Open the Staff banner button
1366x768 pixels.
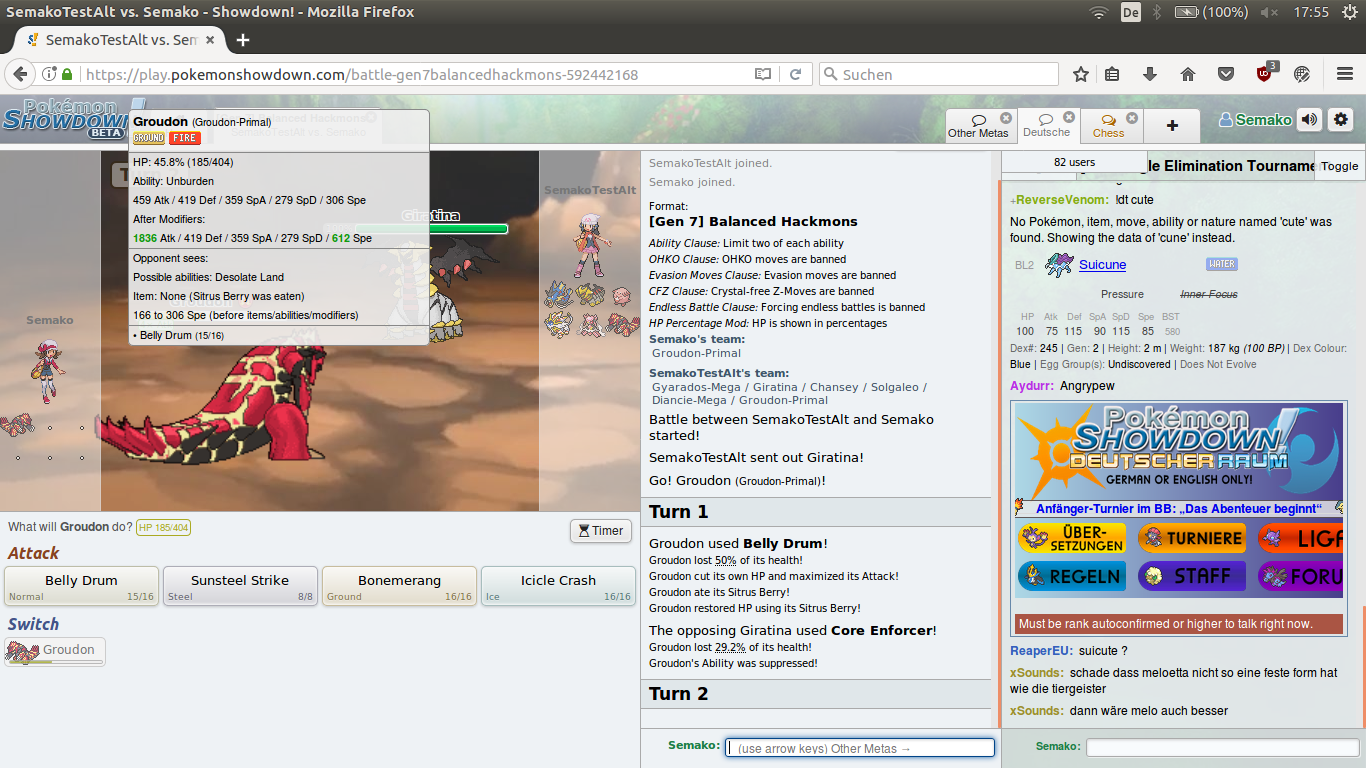(1191, 577)
